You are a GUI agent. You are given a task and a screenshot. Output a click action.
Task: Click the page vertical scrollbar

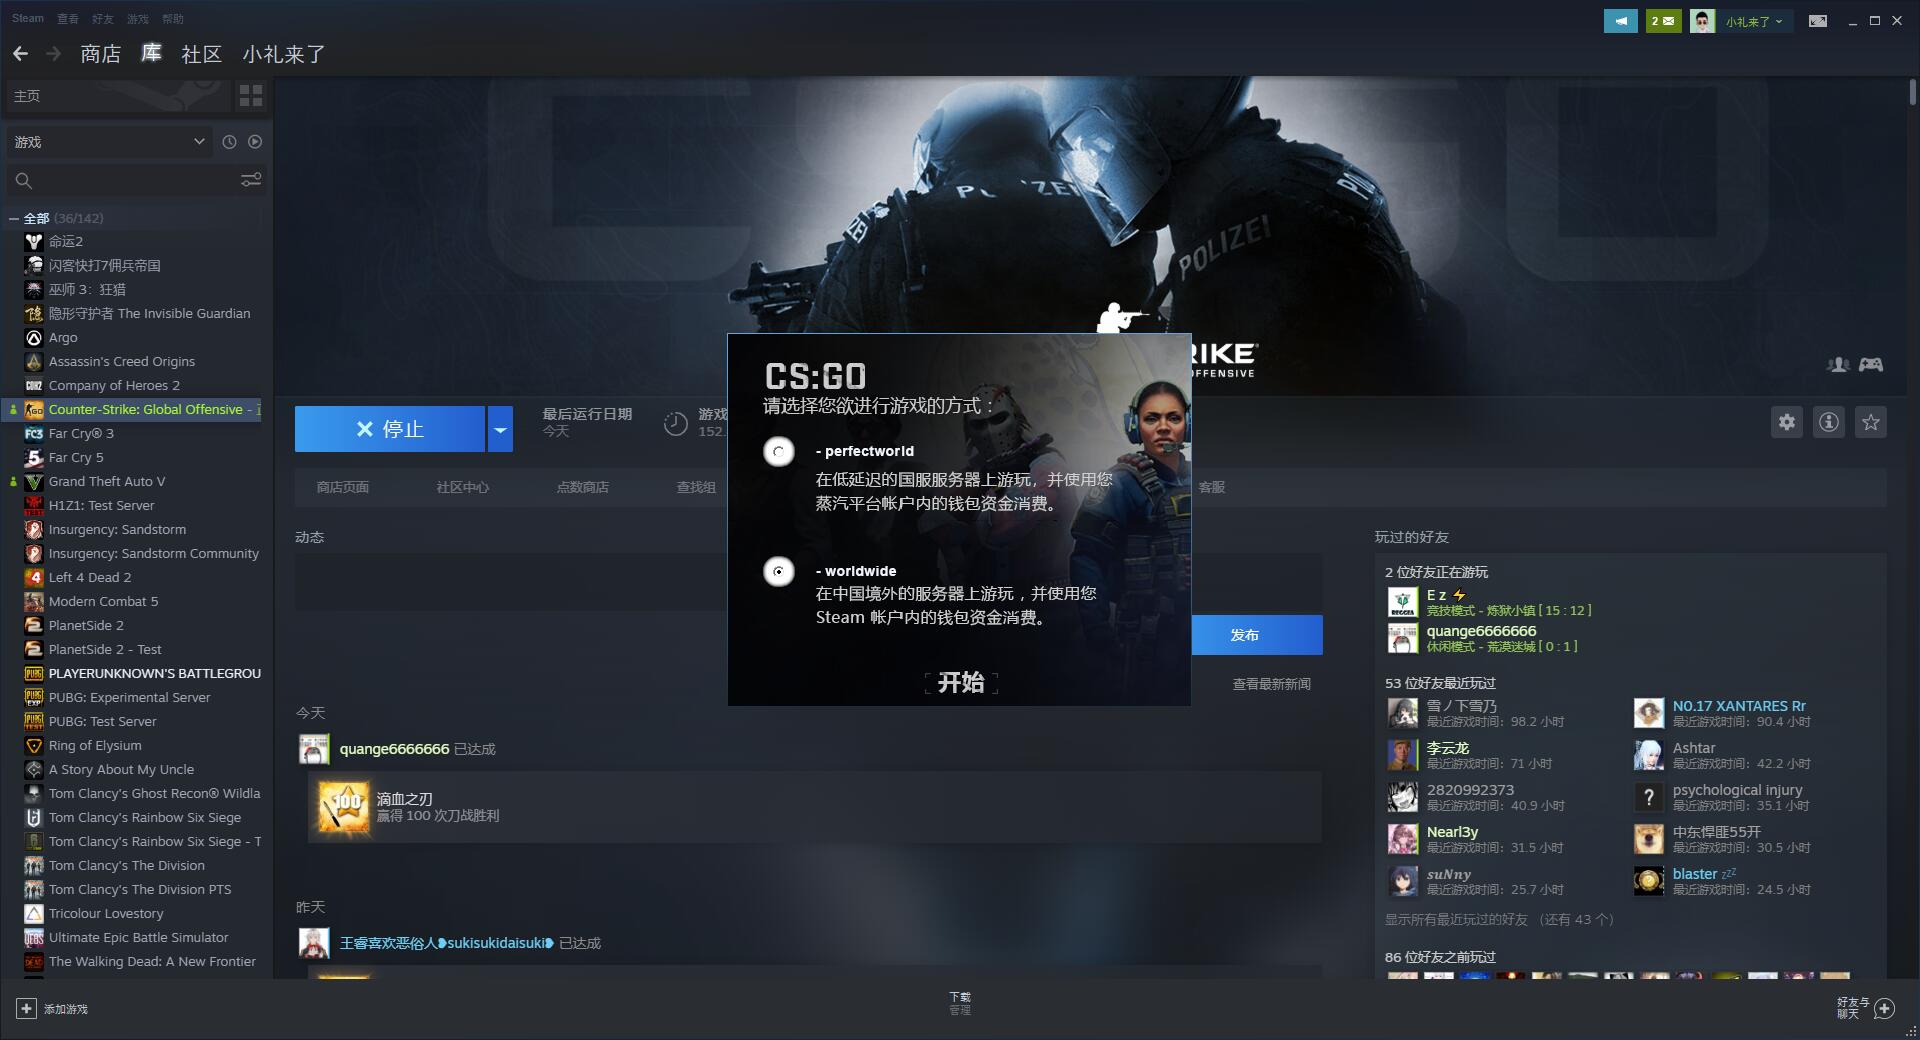(x=1913, y=92)
